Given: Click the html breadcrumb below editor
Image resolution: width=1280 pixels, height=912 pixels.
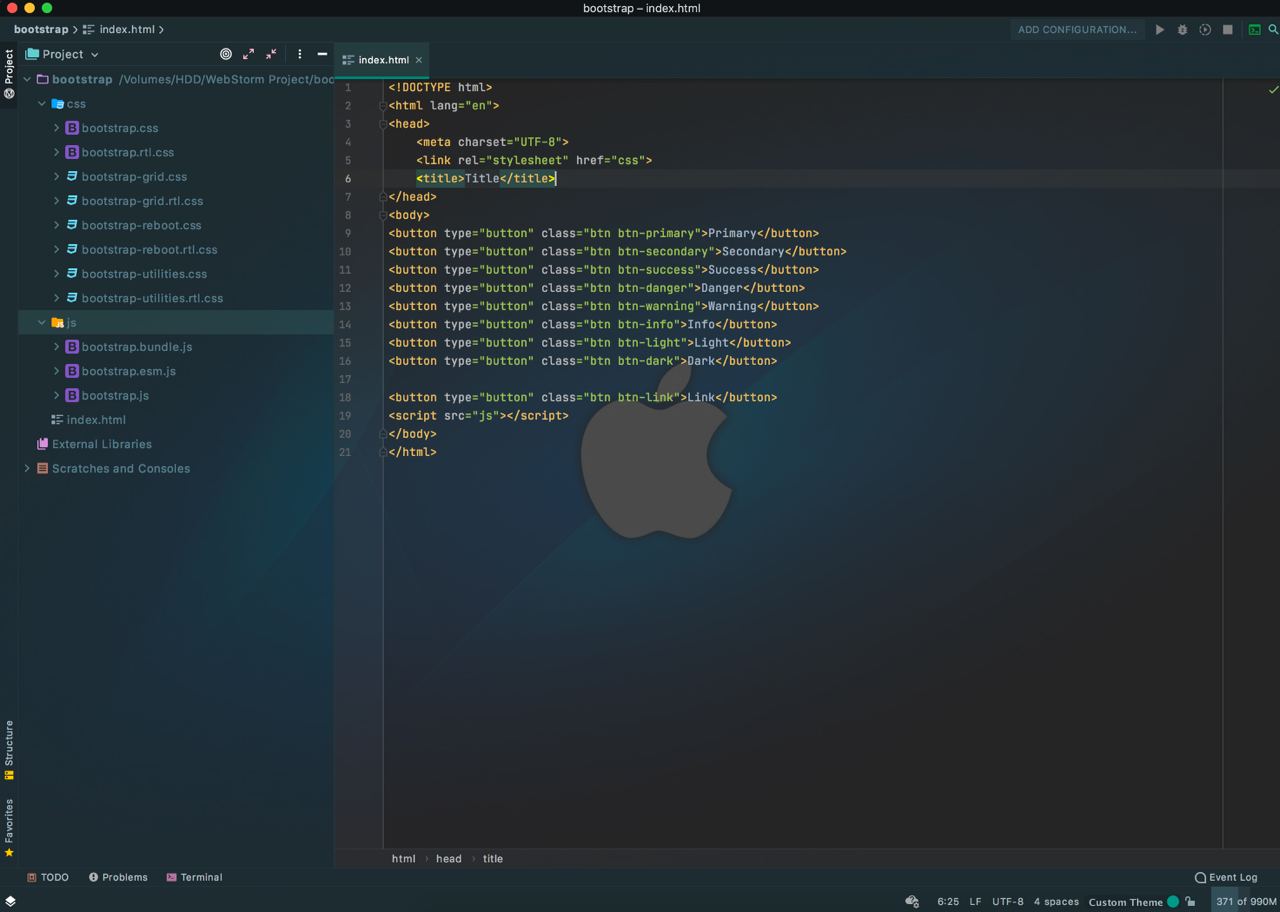Looking at the screenshot, I should pos(403,858).
